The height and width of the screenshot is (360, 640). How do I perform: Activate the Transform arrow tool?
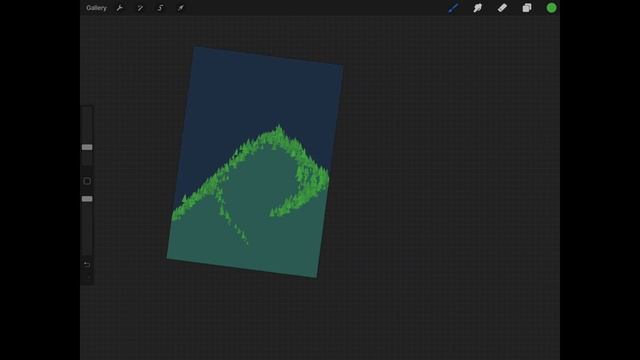click(180, 8)
